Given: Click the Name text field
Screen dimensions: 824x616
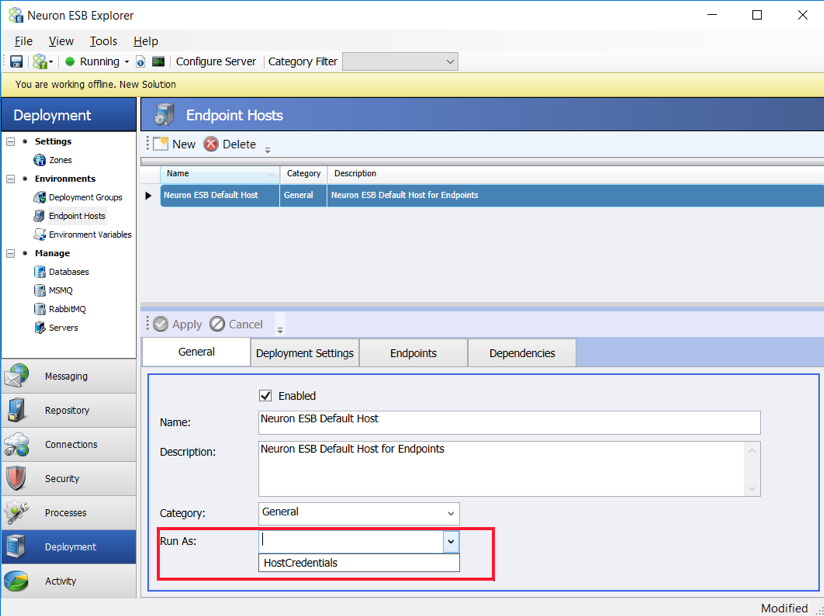Looking at the screenshot, I should click(x=509, y=423).
